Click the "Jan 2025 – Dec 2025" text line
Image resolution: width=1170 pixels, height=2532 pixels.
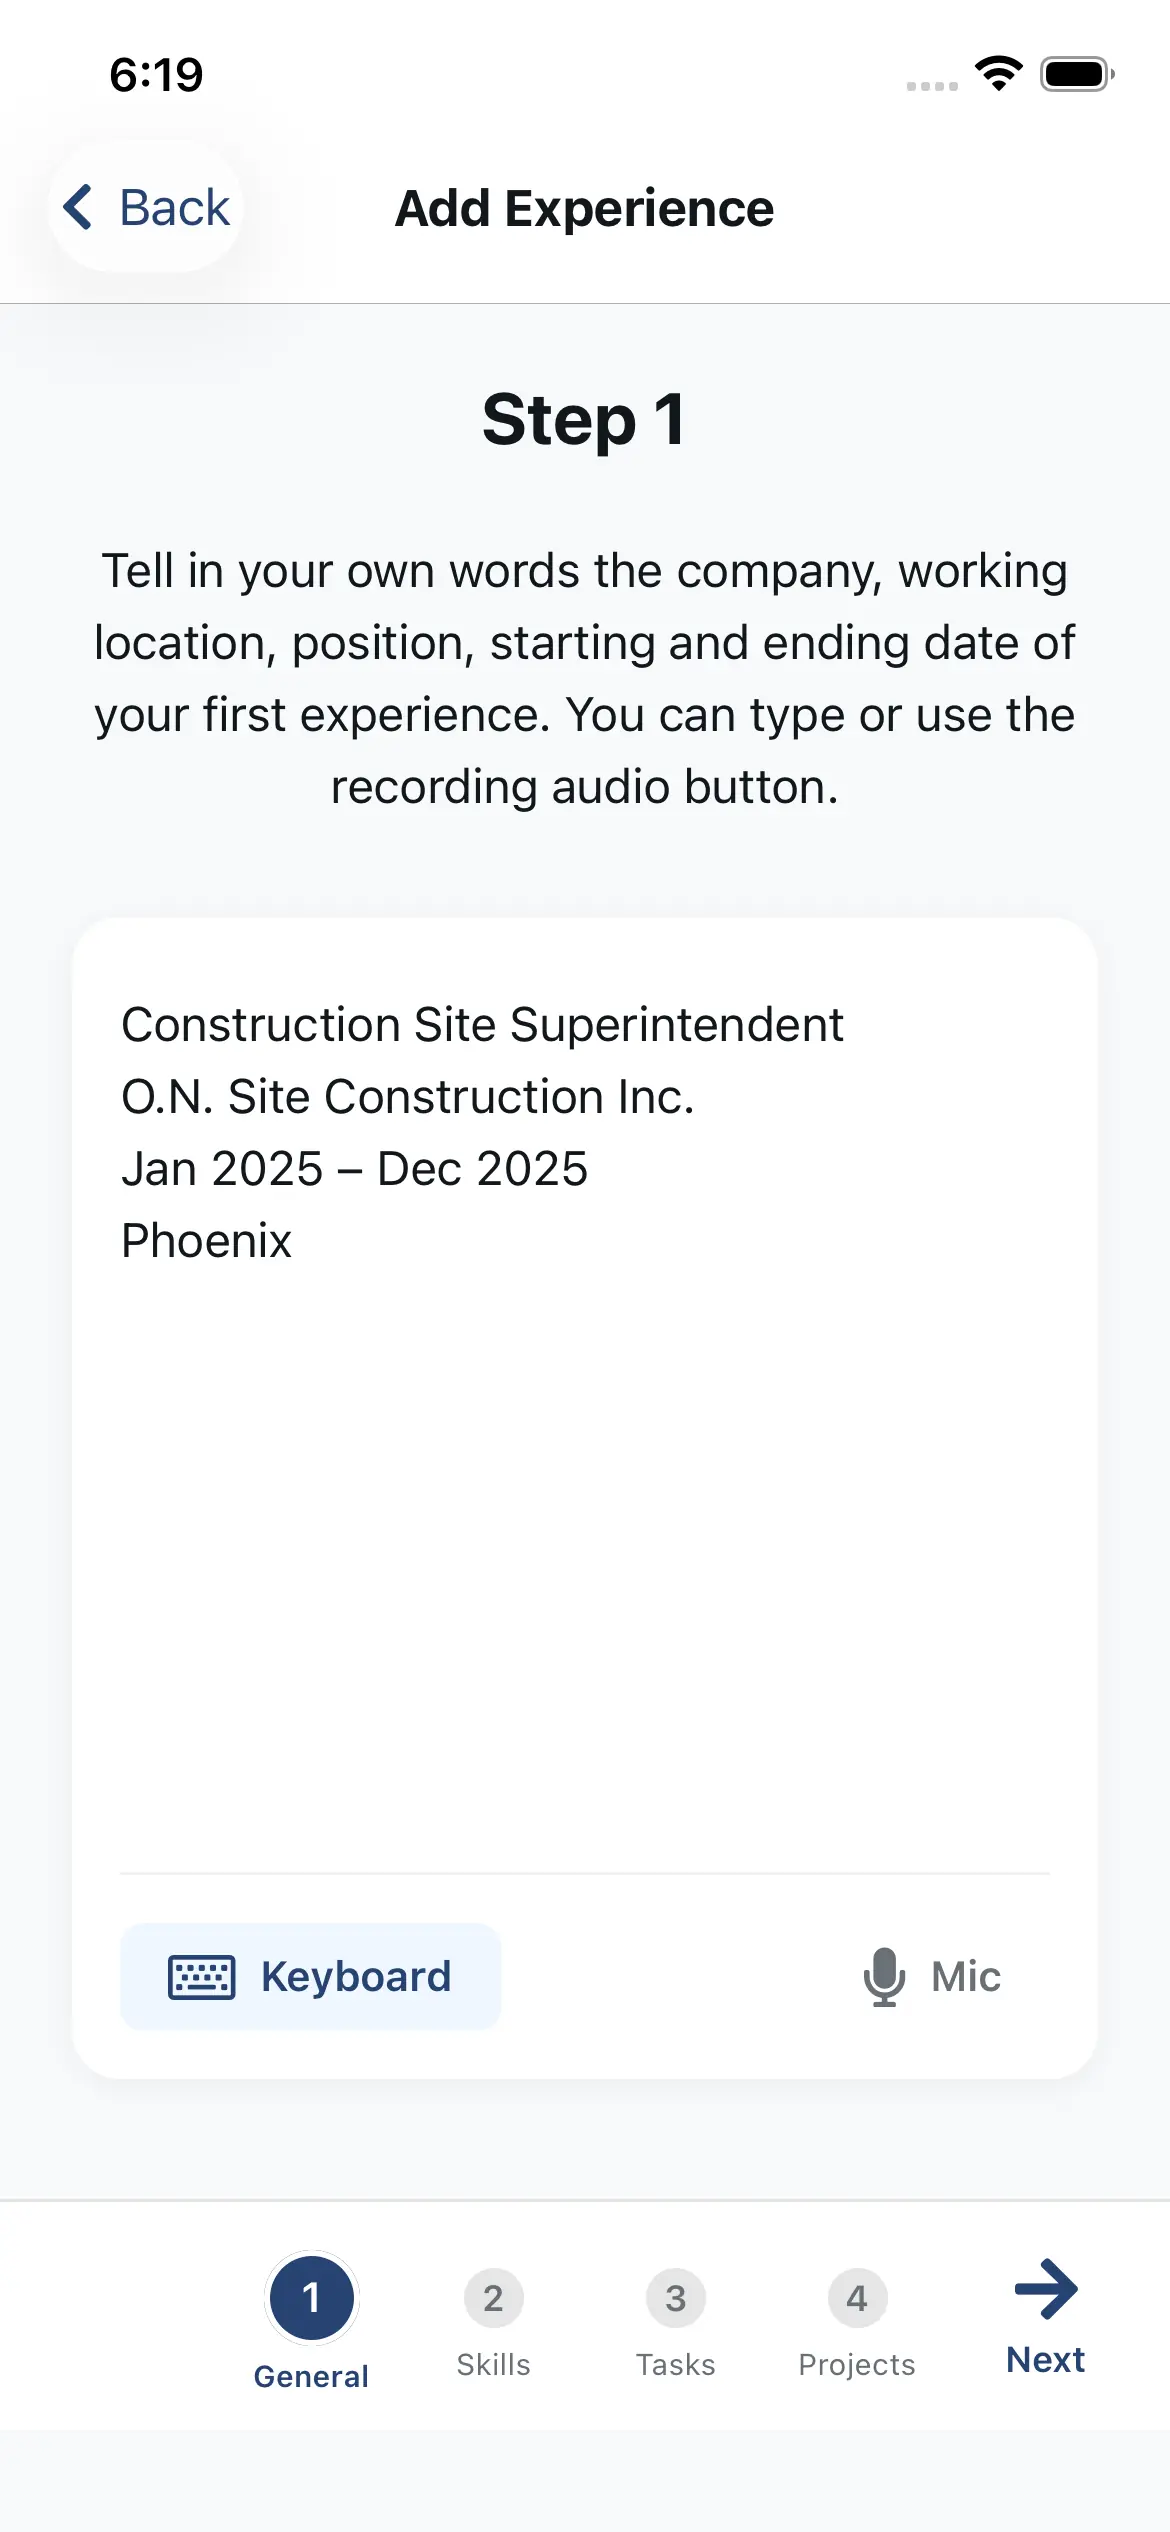point(355,1169)
